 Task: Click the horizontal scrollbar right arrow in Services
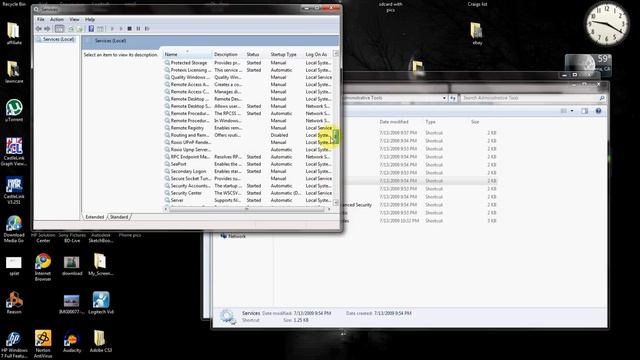[329, 209]
